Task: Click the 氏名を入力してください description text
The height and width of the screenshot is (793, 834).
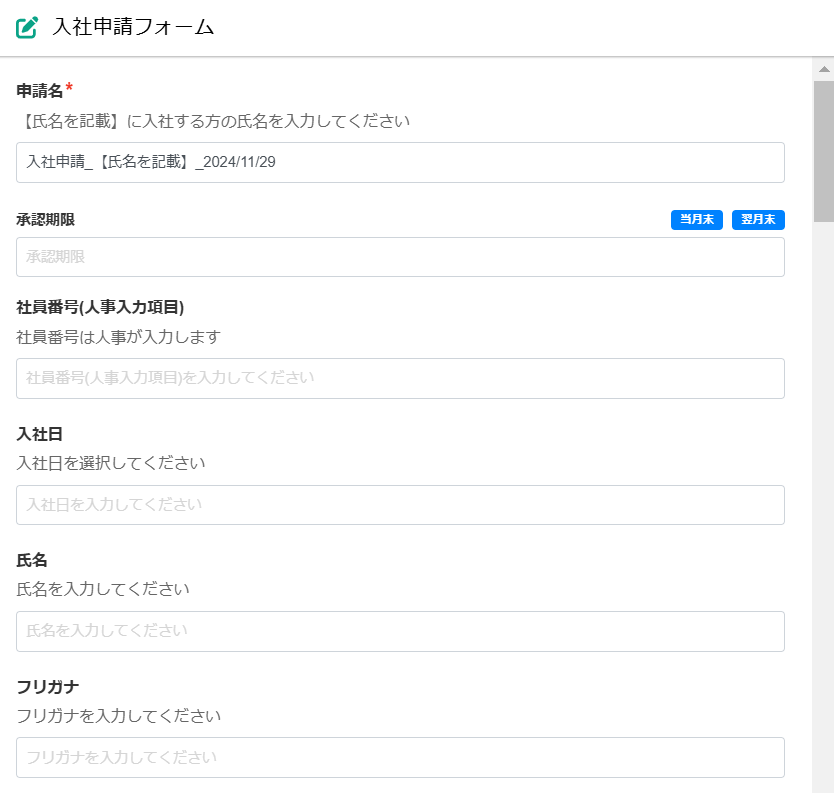Action: 103,589
